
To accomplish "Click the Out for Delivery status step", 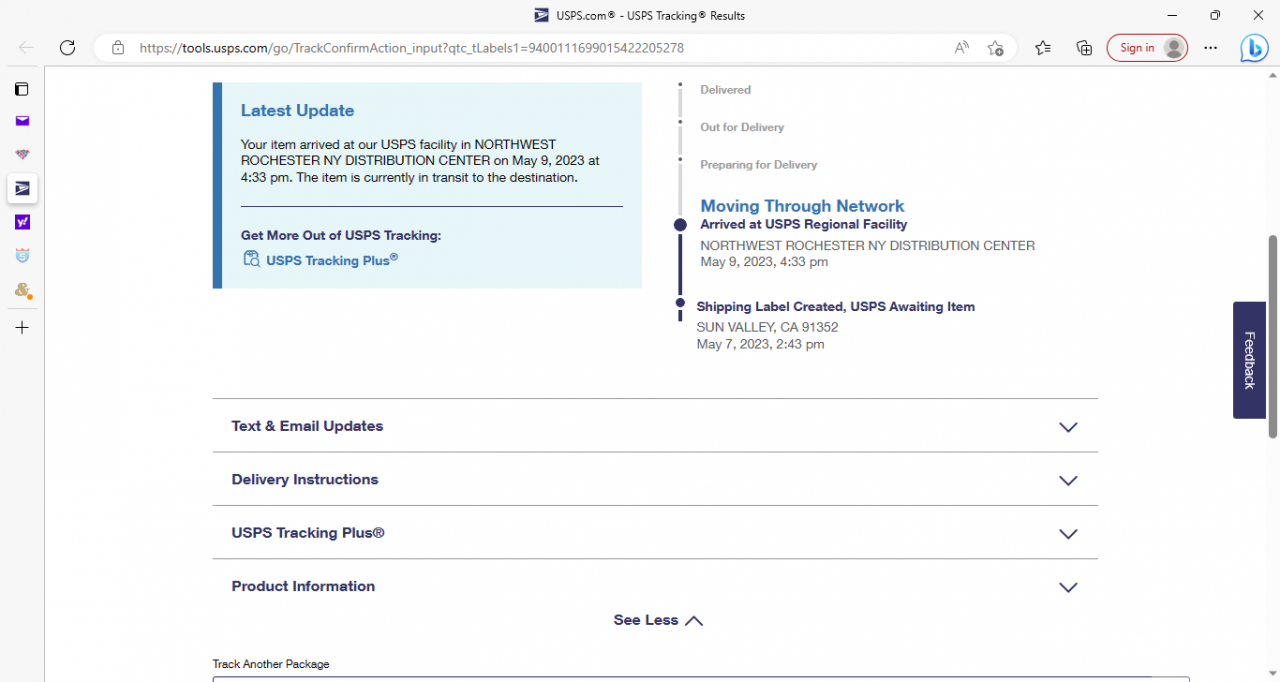I will [x=742, y=127].
